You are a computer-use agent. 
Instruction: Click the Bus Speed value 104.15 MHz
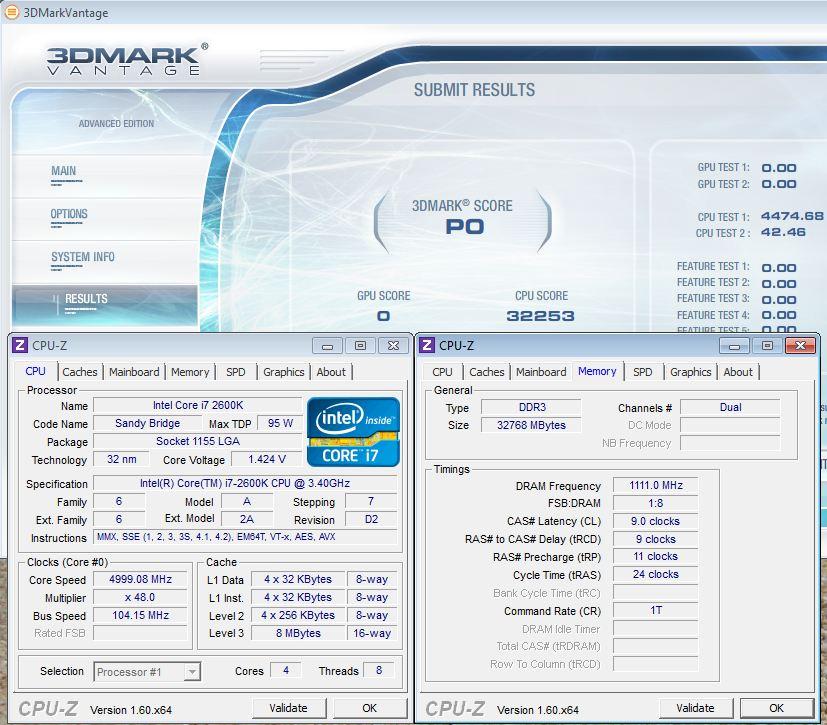coord(140,615)
